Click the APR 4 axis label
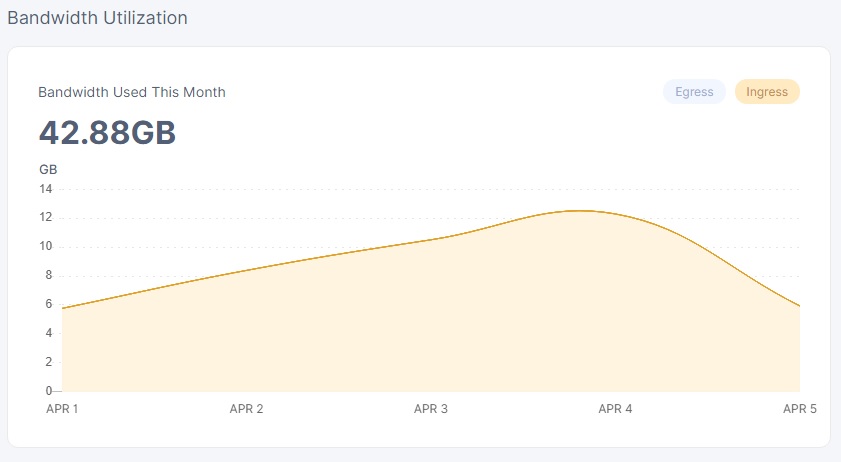 tap(615, 409)
